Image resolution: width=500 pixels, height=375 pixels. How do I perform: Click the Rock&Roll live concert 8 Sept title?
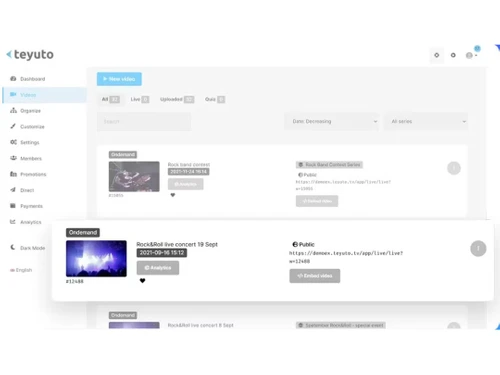pyautogui.click(x=201, y=325)
